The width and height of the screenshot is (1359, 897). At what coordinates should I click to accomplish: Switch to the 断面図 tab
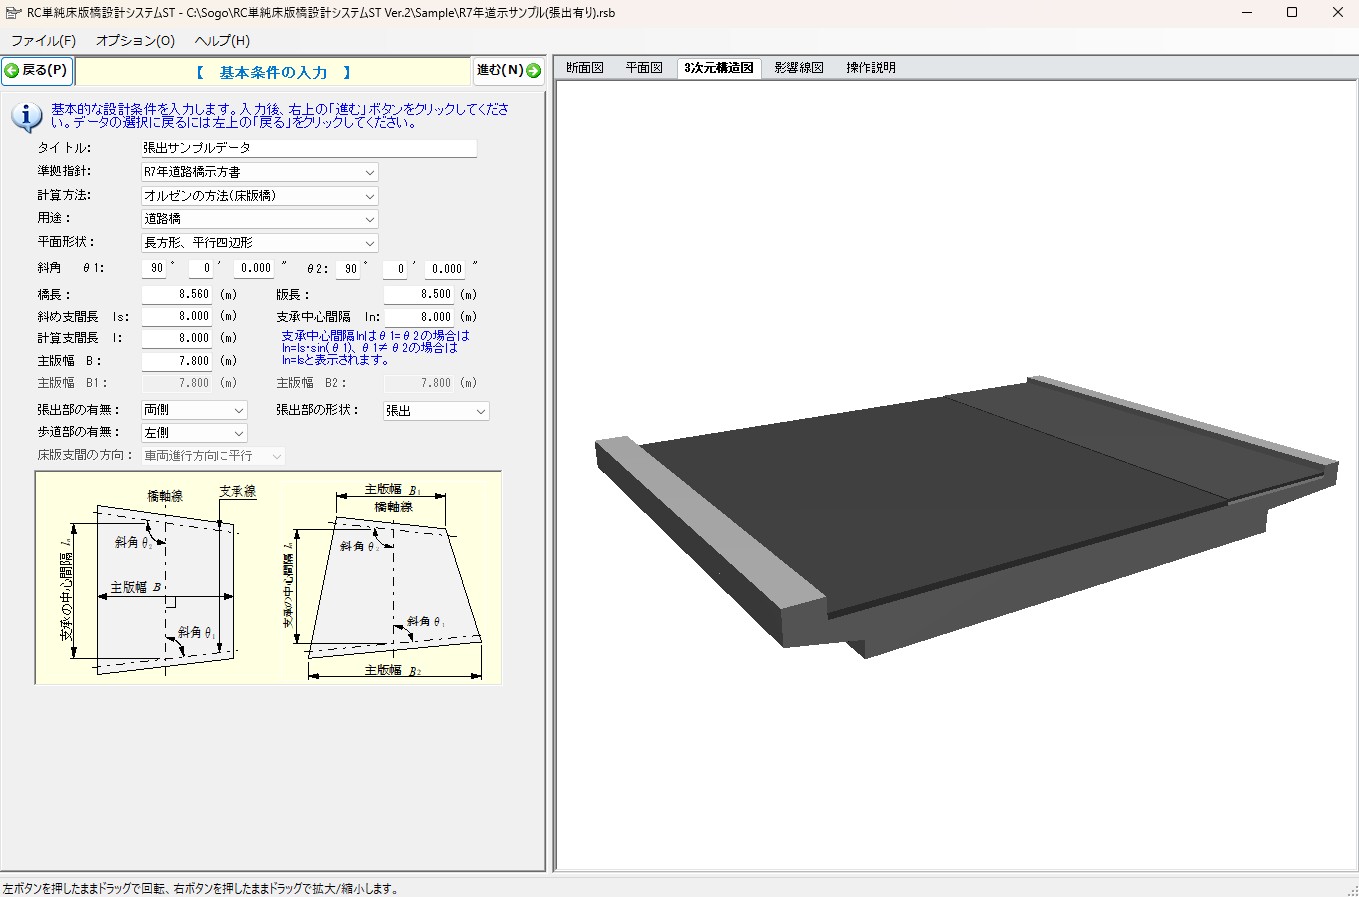(x=585, y=68)
